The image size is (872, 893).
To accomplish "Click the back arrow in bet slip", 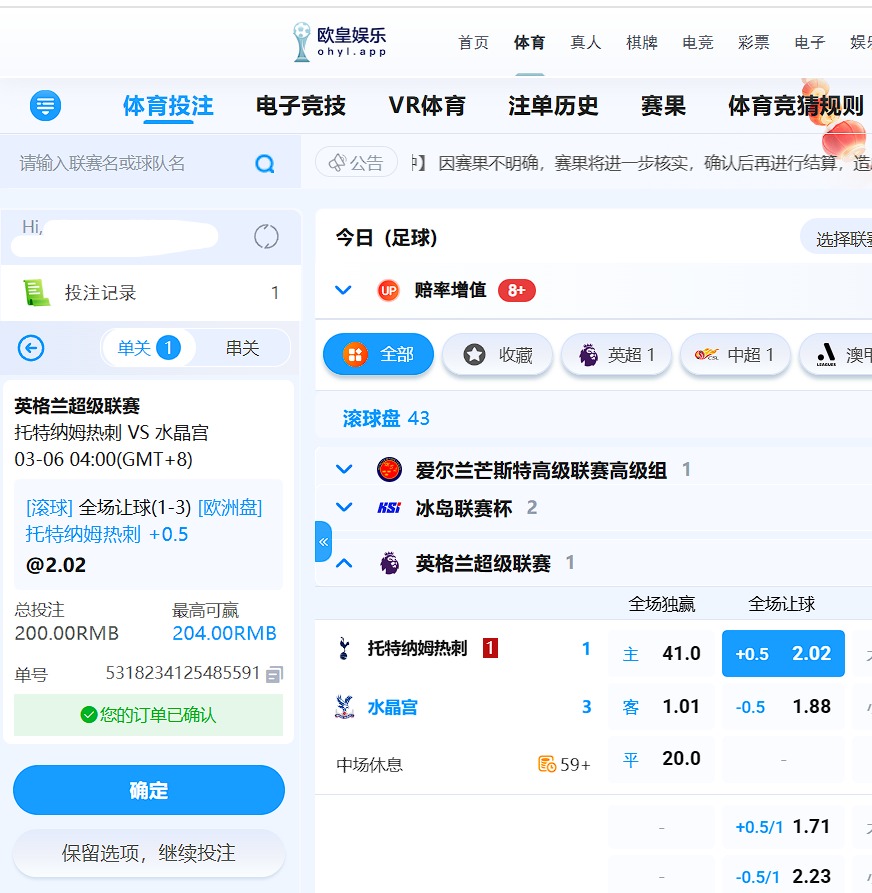I will click(32, 348).
